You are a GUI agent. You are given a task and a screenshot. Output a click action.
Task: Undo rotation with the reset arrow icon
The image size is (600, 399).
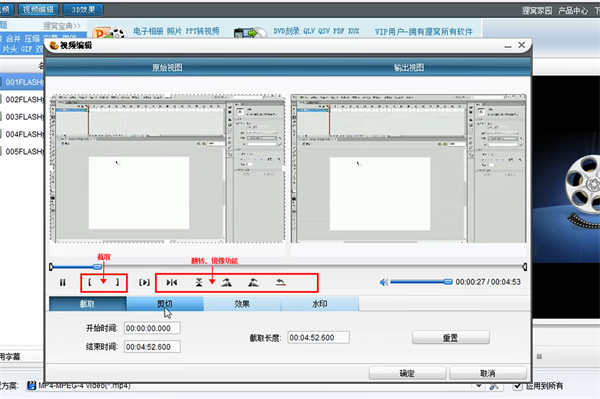281,283
